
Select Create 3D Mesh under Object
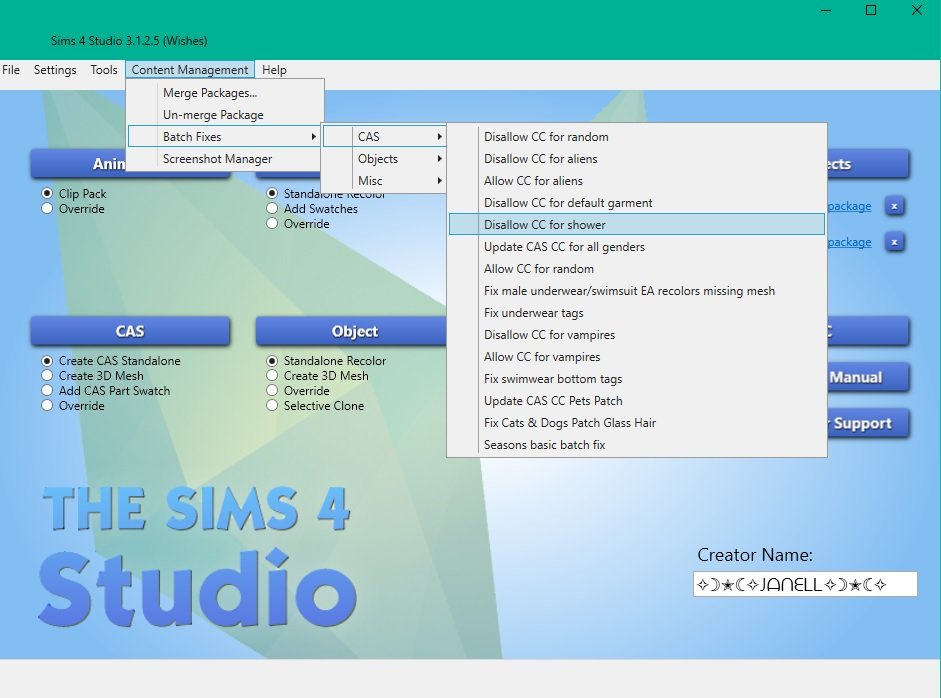pyautogui.click(x=272, y=376)
